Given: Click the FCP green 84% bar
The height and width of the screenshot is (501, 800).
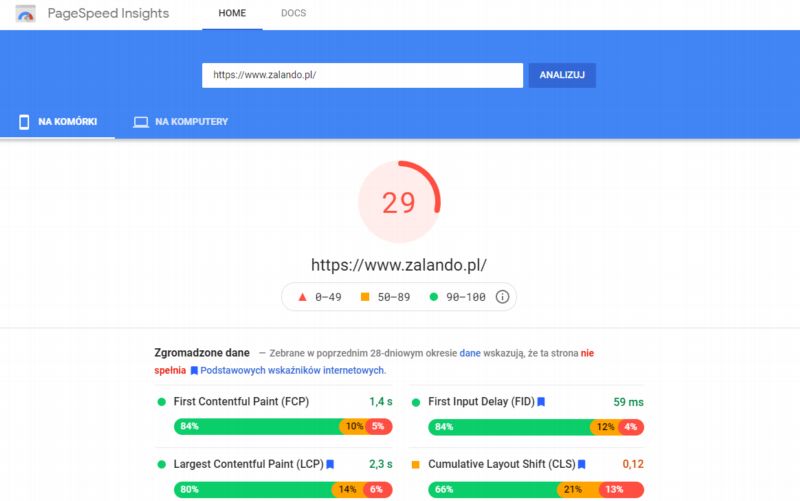Looking at the screenshot, I should tap(257, 426).
